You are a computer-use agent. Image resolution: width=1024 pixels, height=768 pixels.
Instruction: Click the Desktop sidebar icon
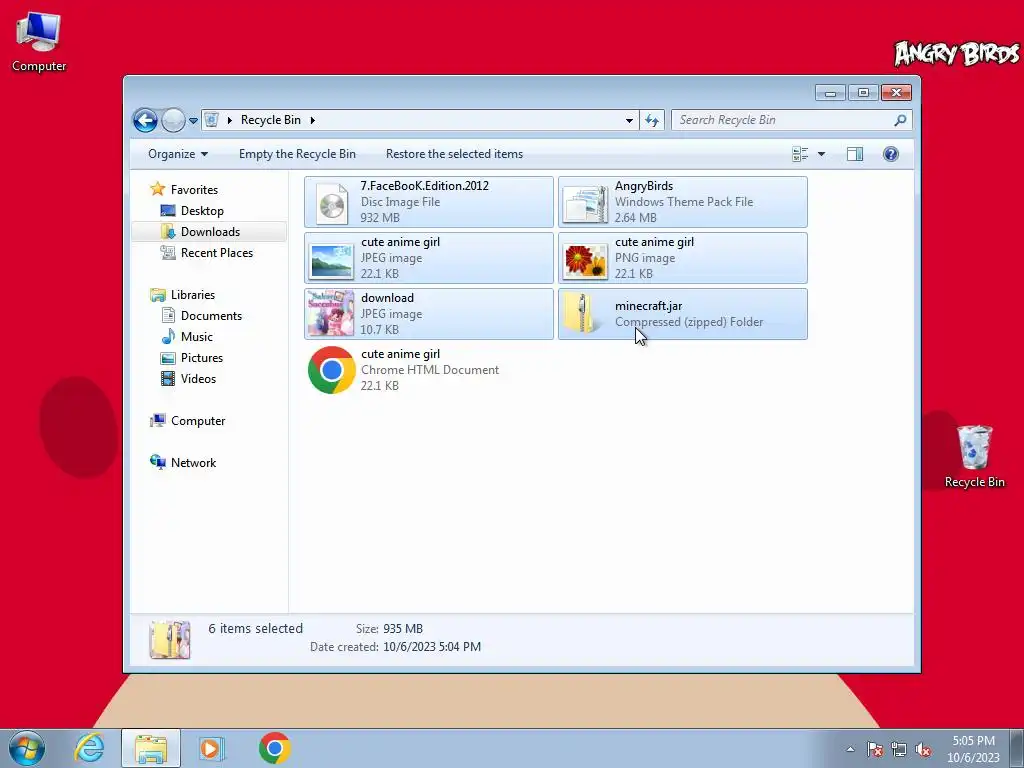[168, 211]
